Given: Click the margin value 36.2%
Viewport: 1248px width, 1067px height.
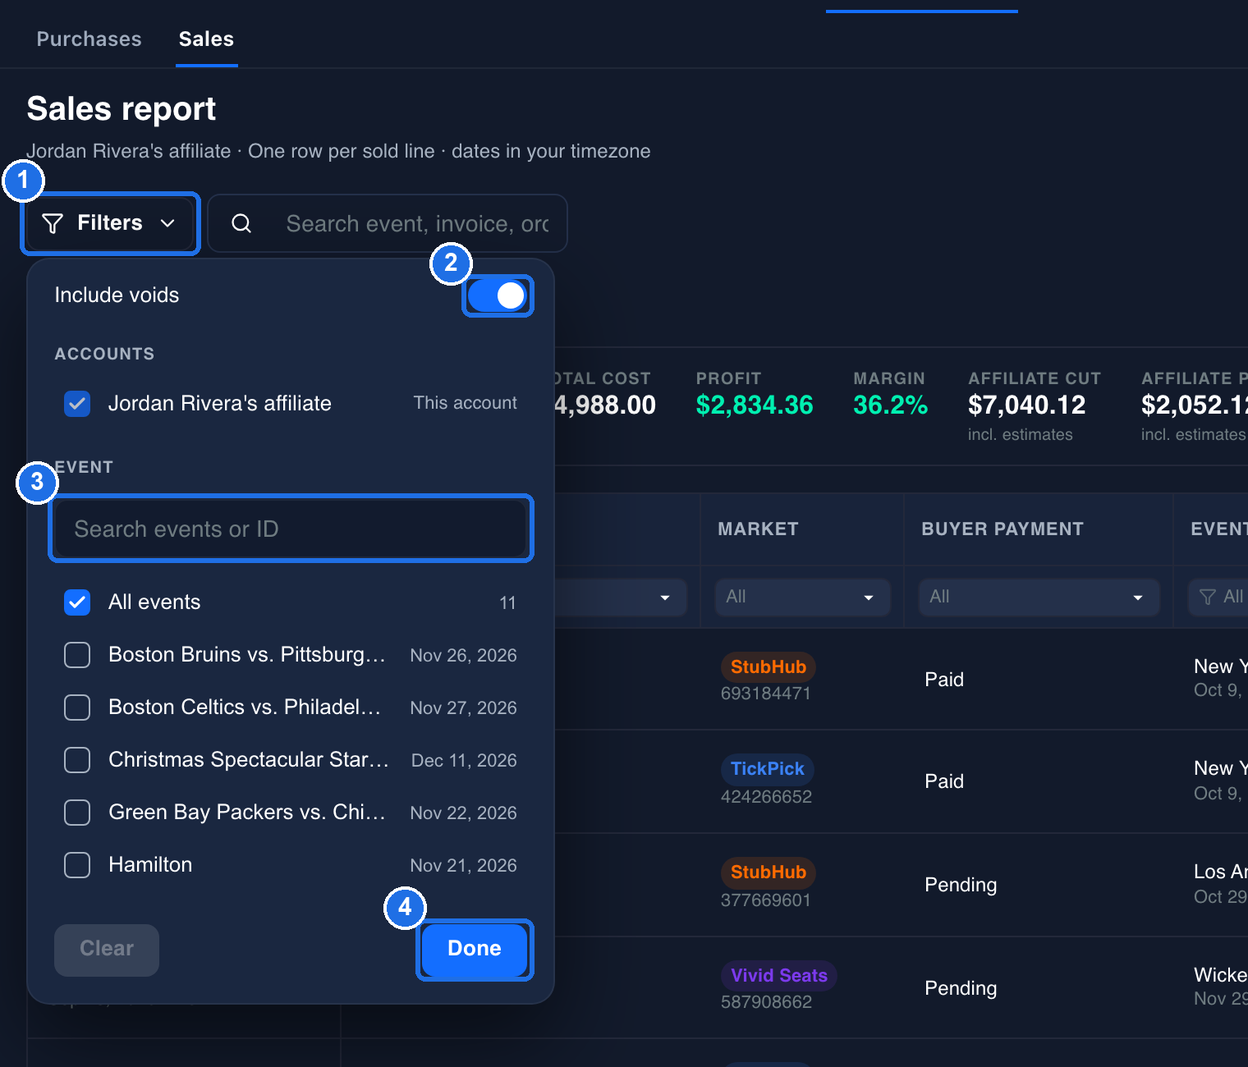Looking at the screenshot, I should 890,405.
